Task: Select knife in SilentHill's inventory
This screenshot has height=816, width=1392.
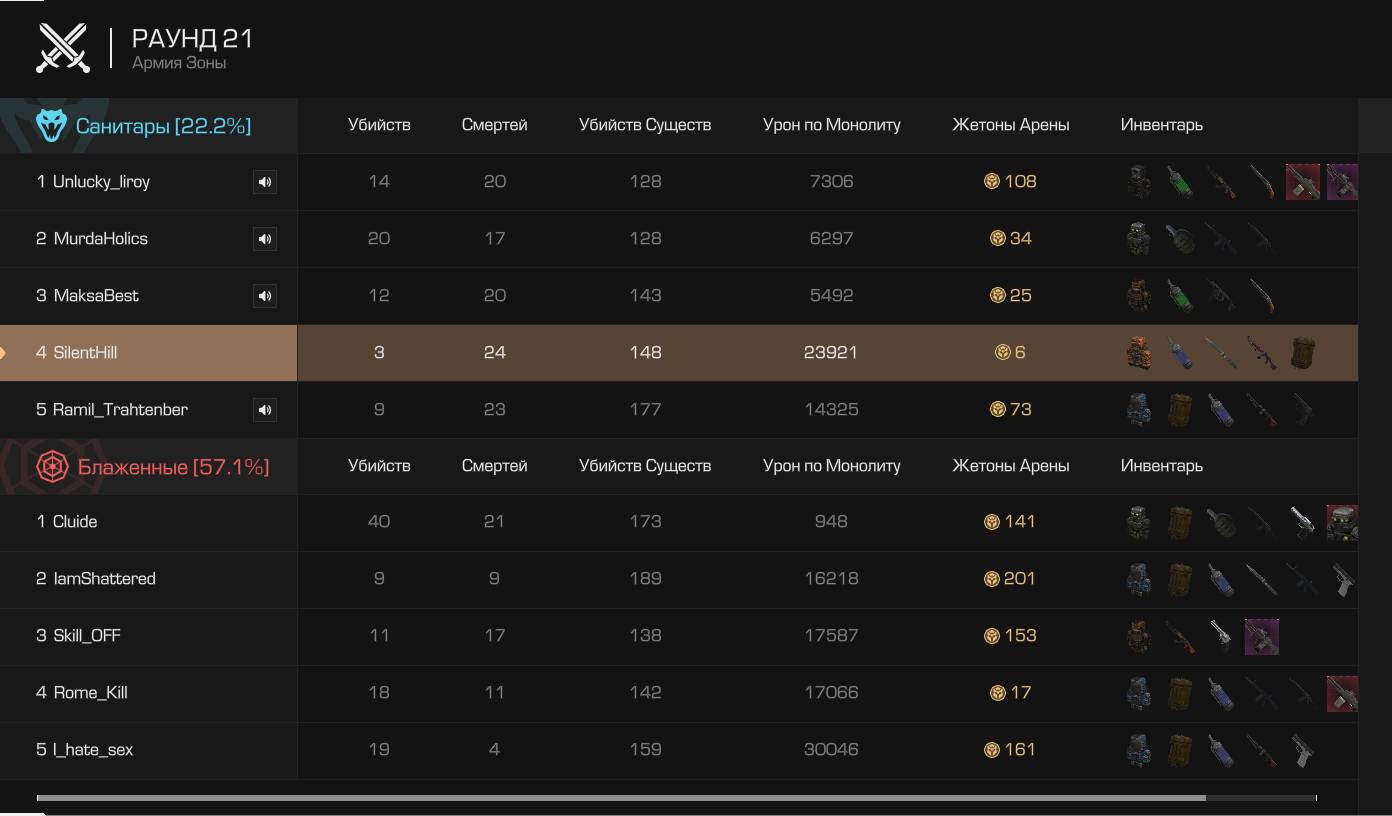Action: coord(1221,353)
